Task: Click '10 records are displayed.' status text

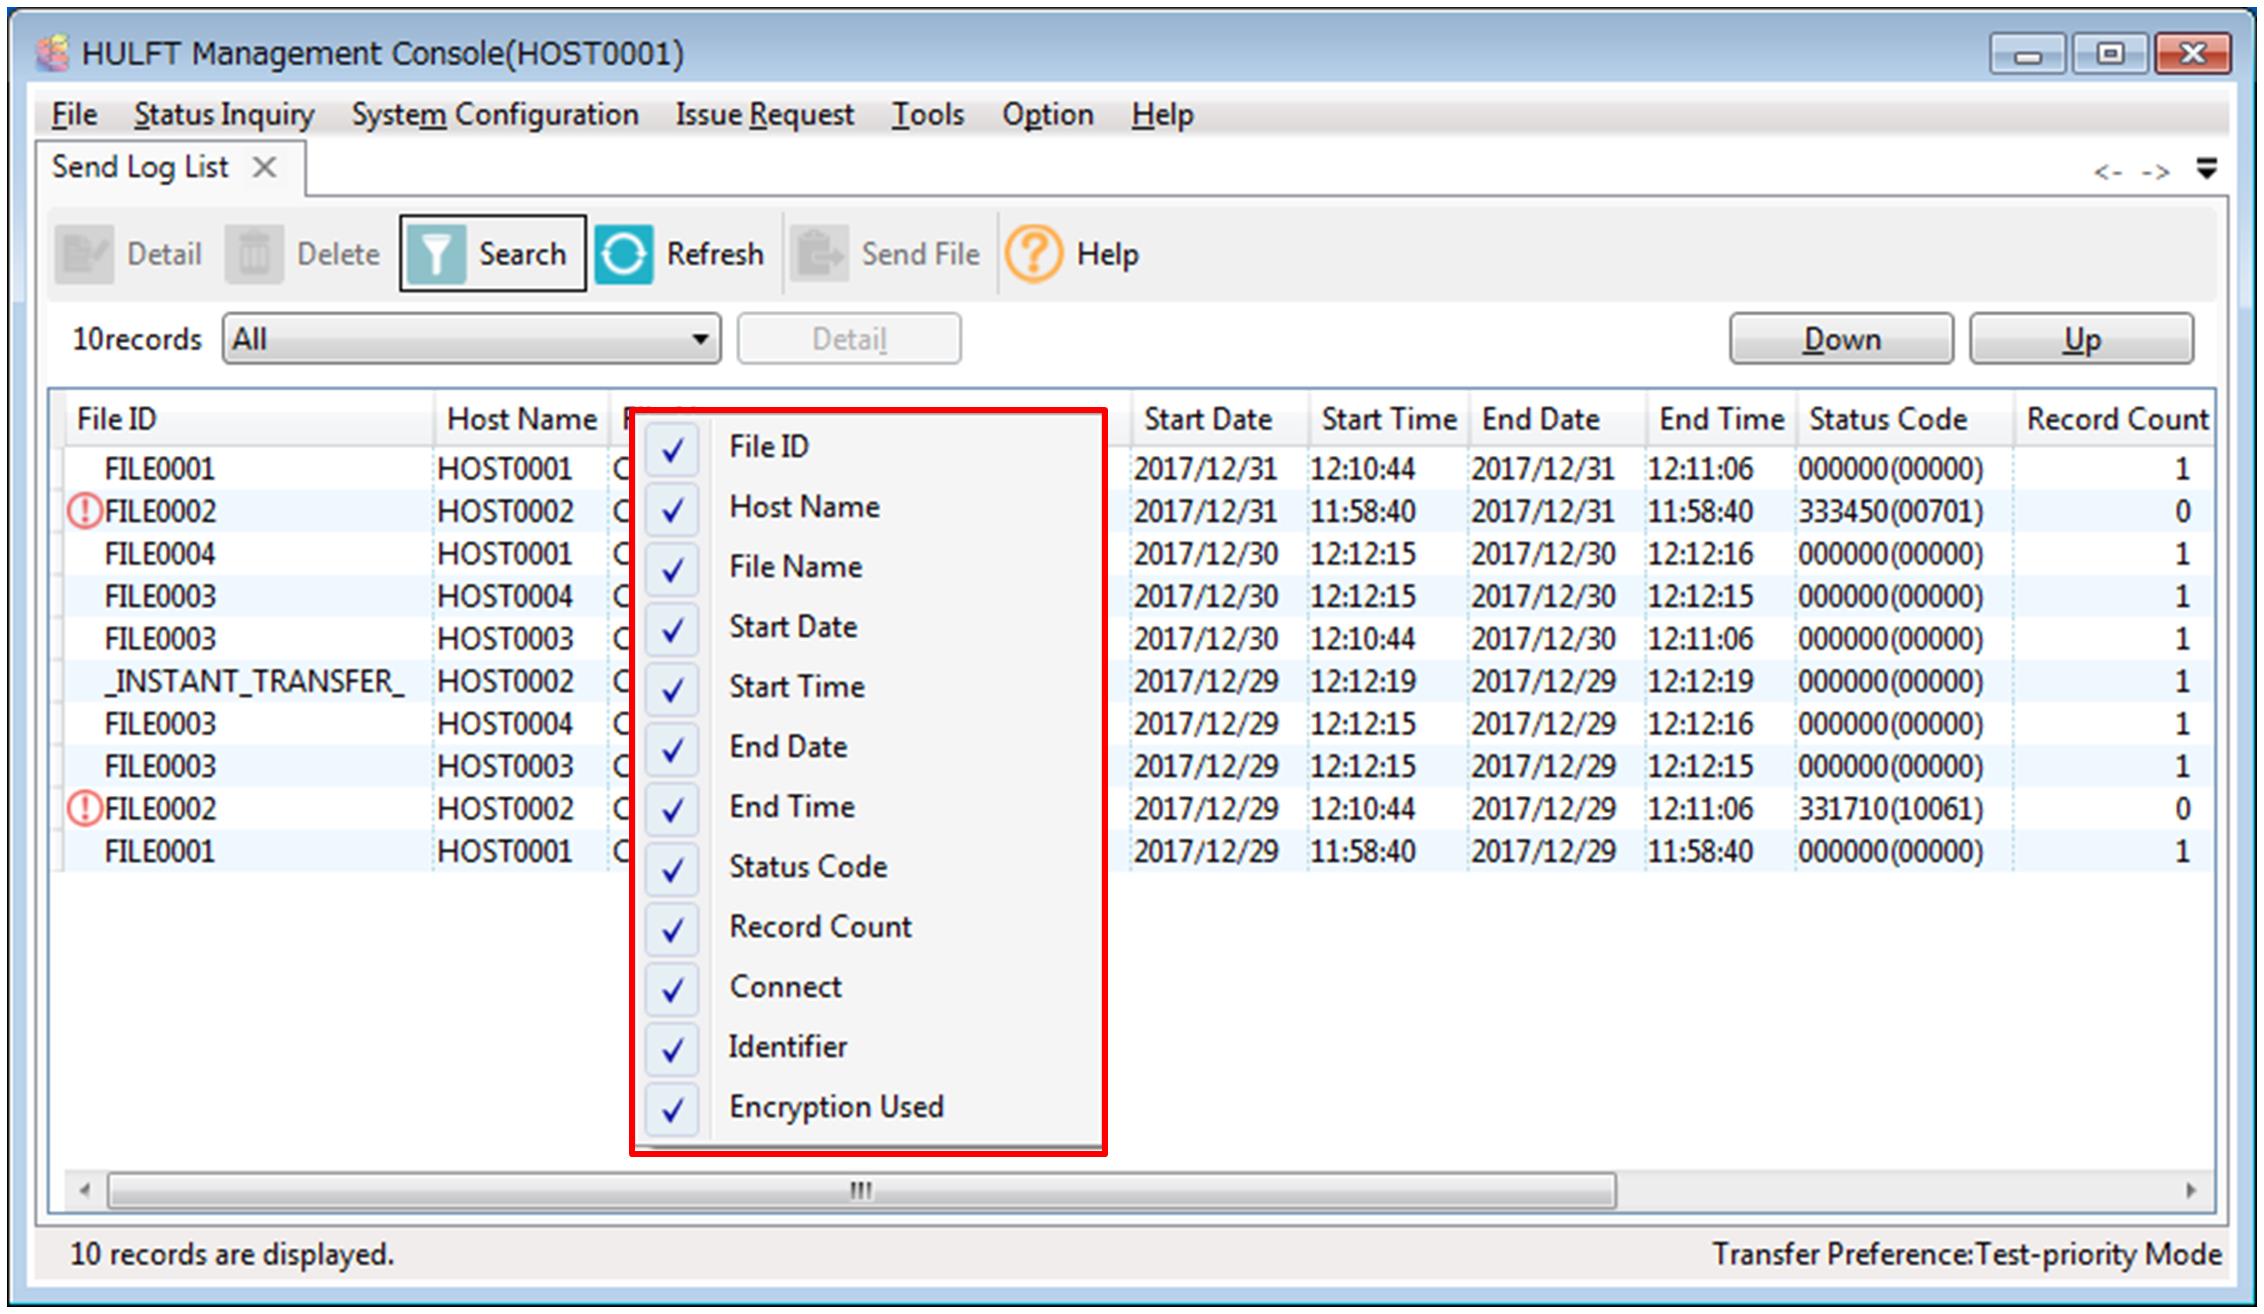Action: tap(232, 1254)
